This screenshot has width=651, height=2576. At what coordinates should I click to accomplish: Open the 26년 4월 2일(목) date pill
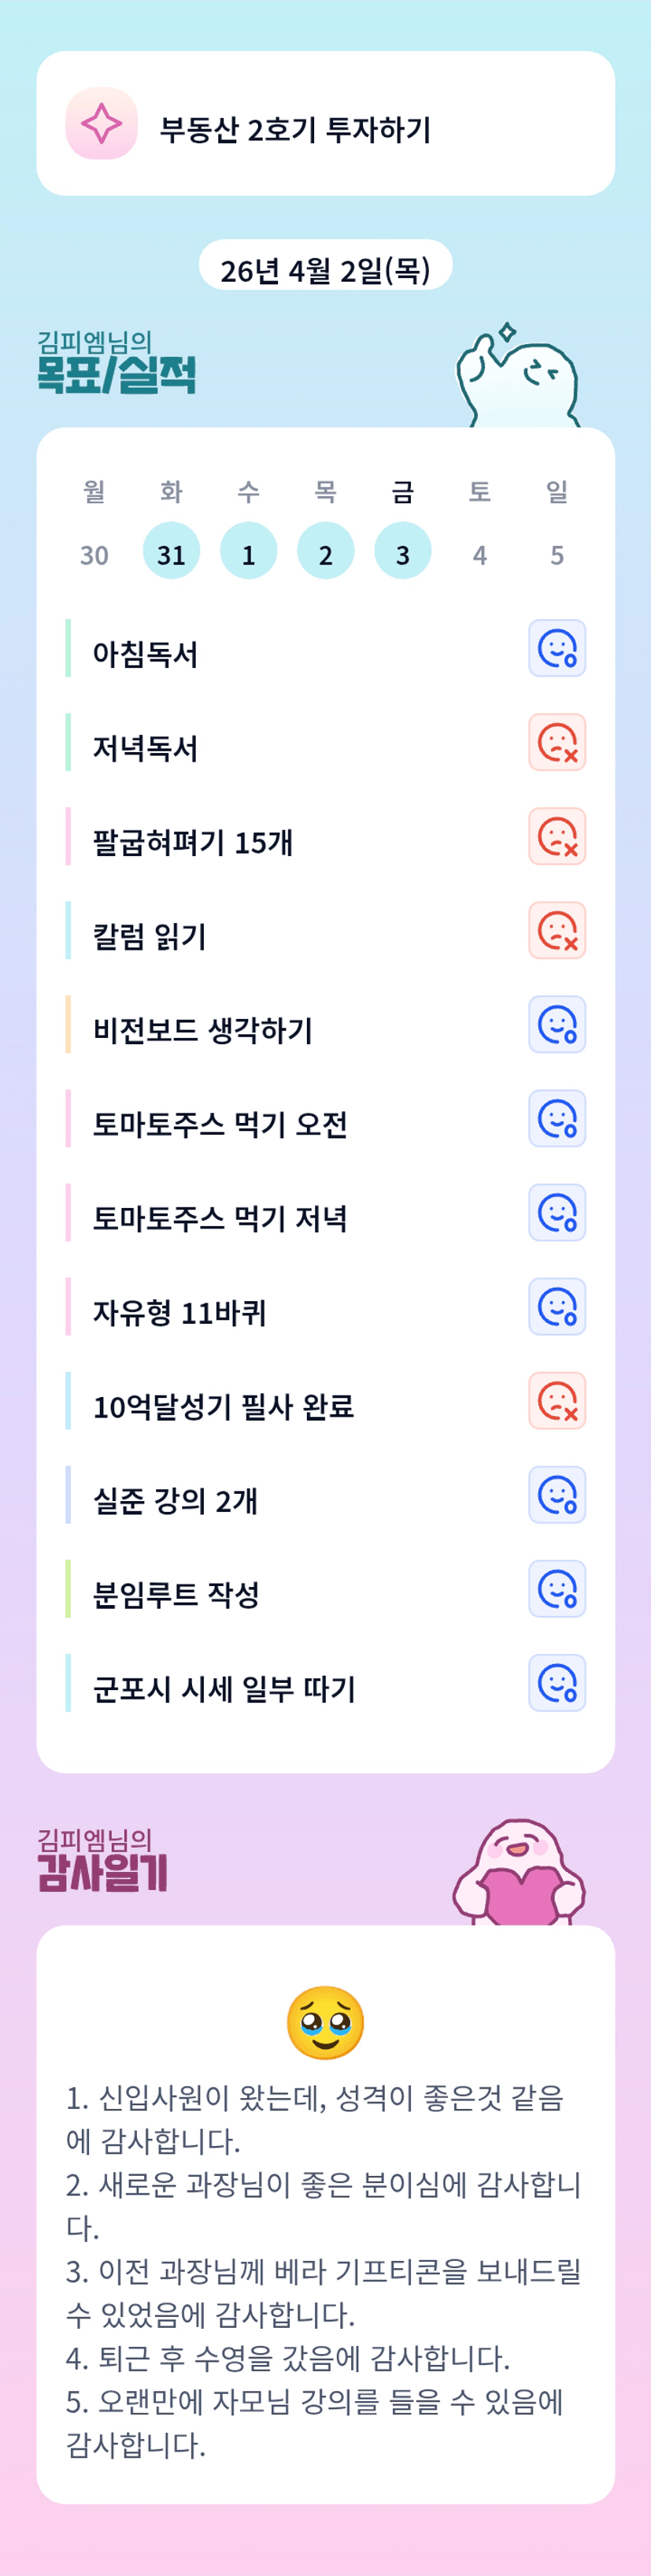[x=325, y=269]
